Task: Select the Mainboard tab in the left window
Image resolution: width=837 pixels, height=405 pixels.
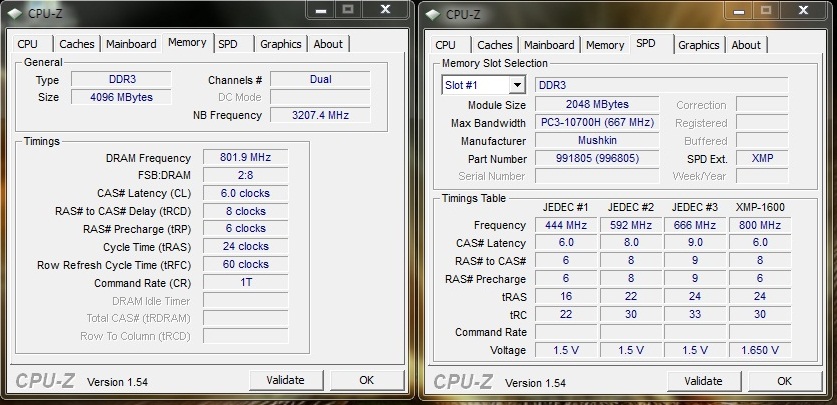Action: click(131, 44)
